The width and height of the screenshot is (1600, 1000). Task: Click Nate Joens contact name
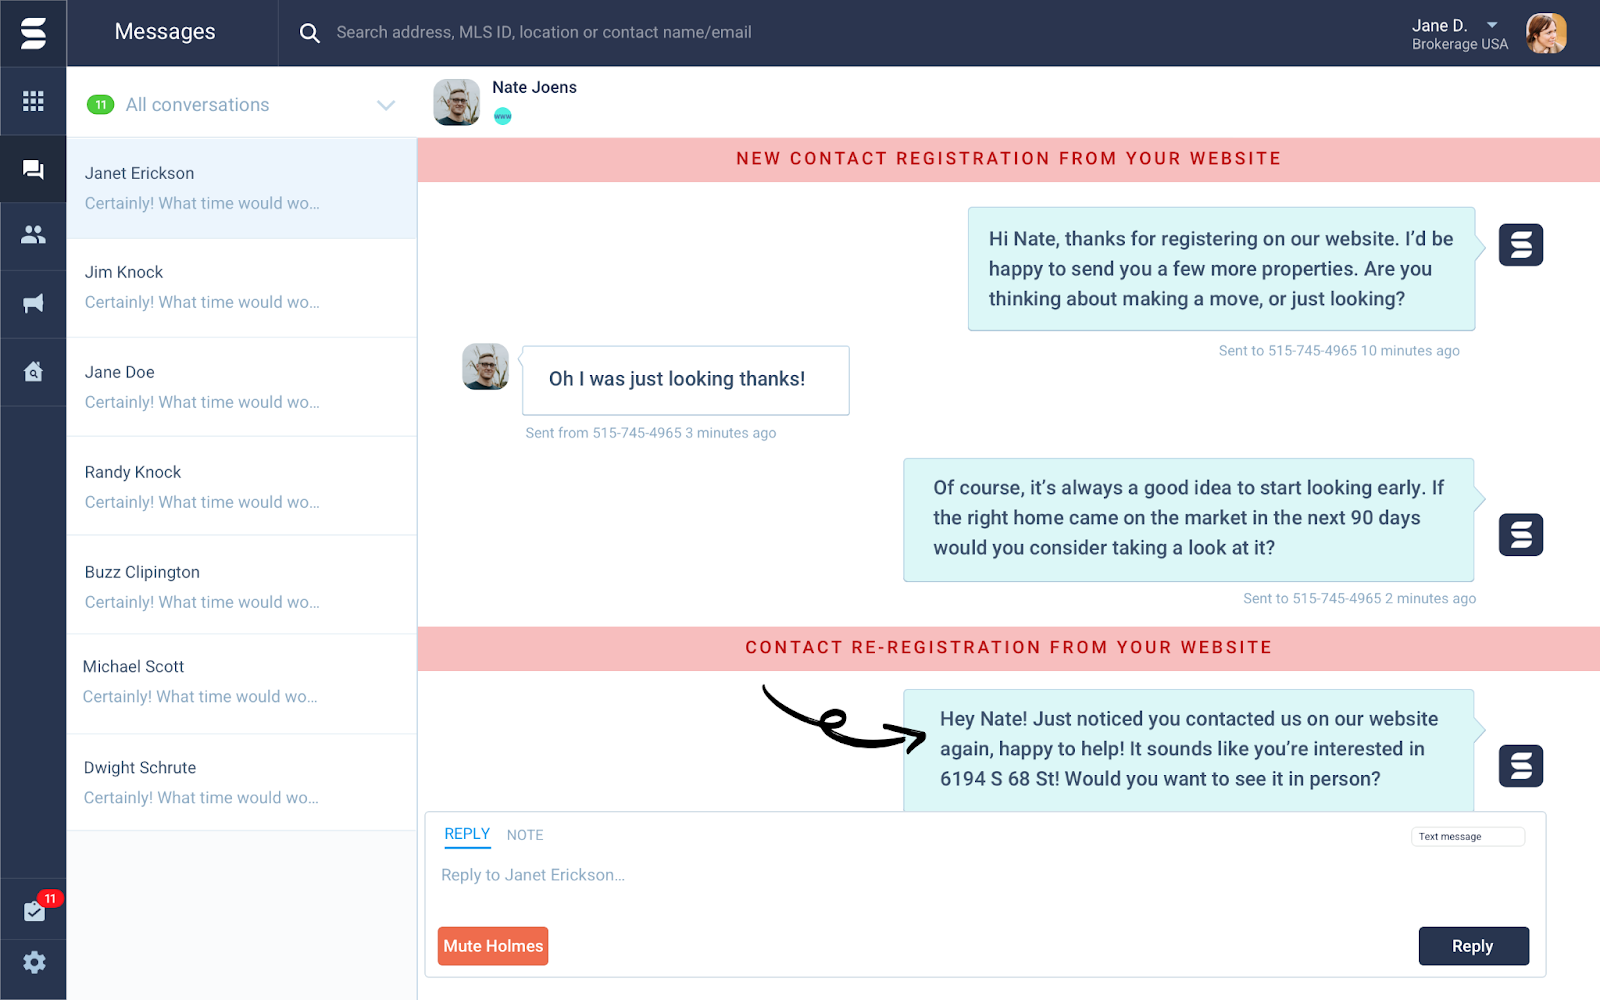point(534,88)
